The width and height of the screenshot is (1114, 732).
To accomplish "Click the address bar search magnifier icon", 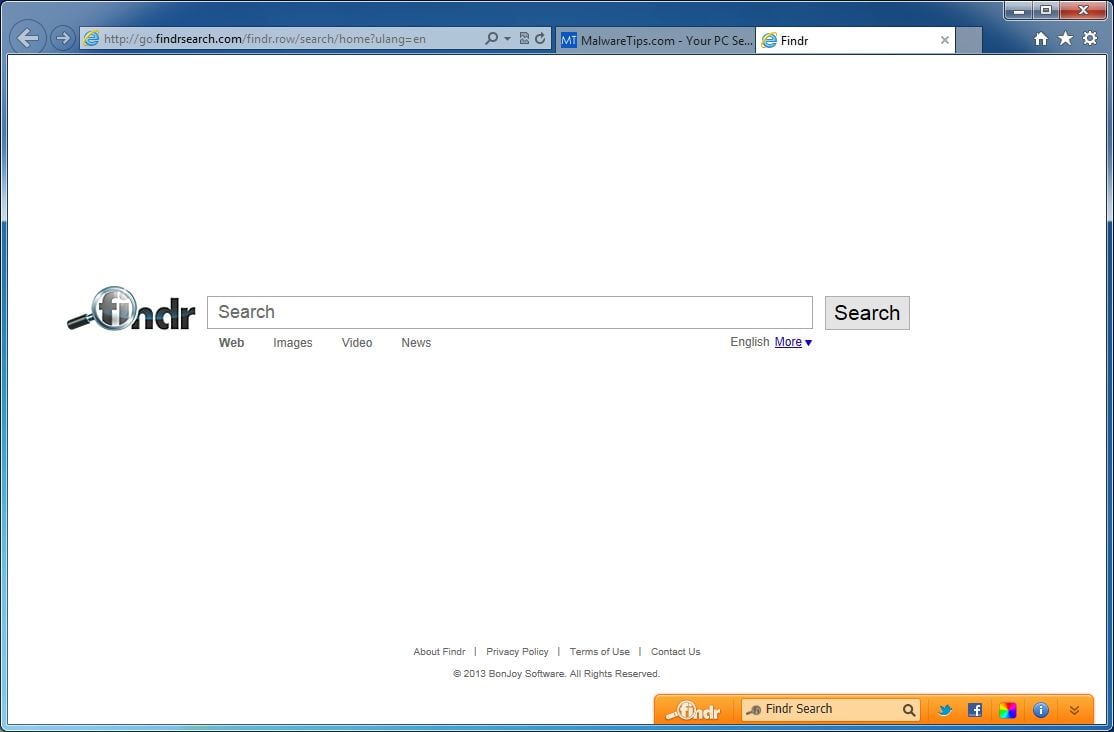I will coord(491,38).
